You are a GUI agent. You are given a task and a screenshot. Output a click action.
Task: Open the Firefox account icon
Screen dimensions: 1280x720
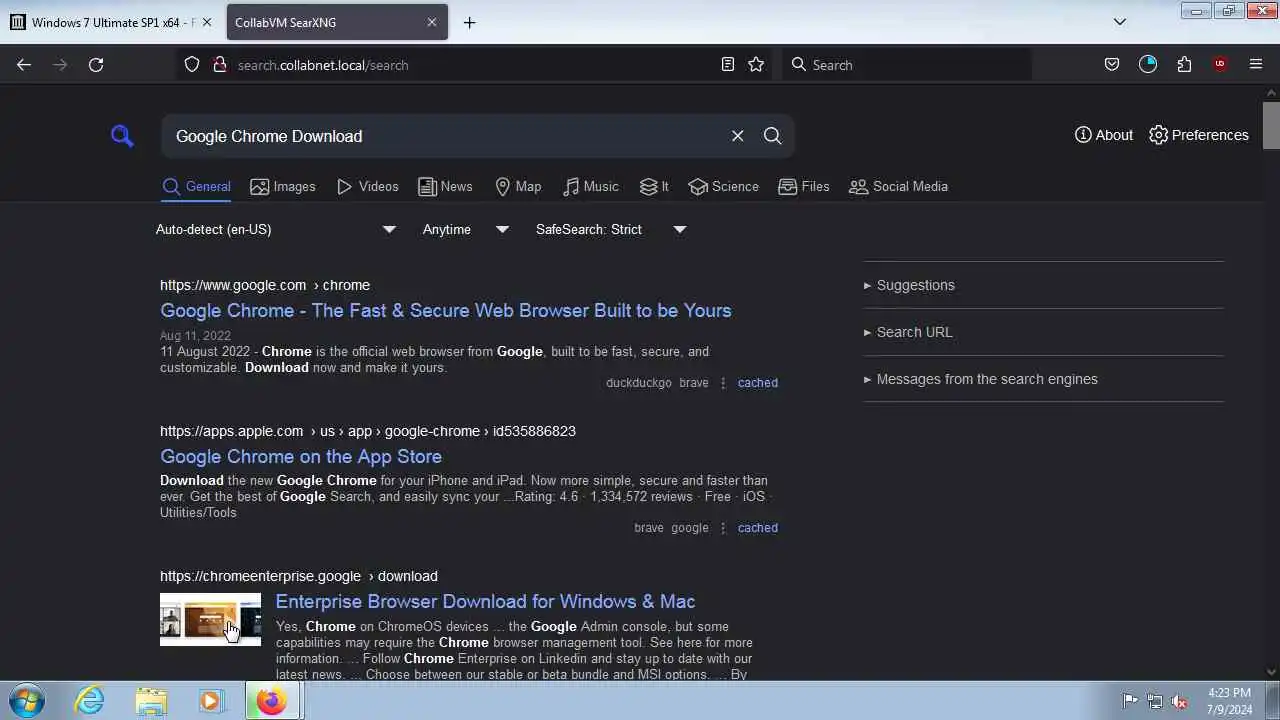(1148, 64)
